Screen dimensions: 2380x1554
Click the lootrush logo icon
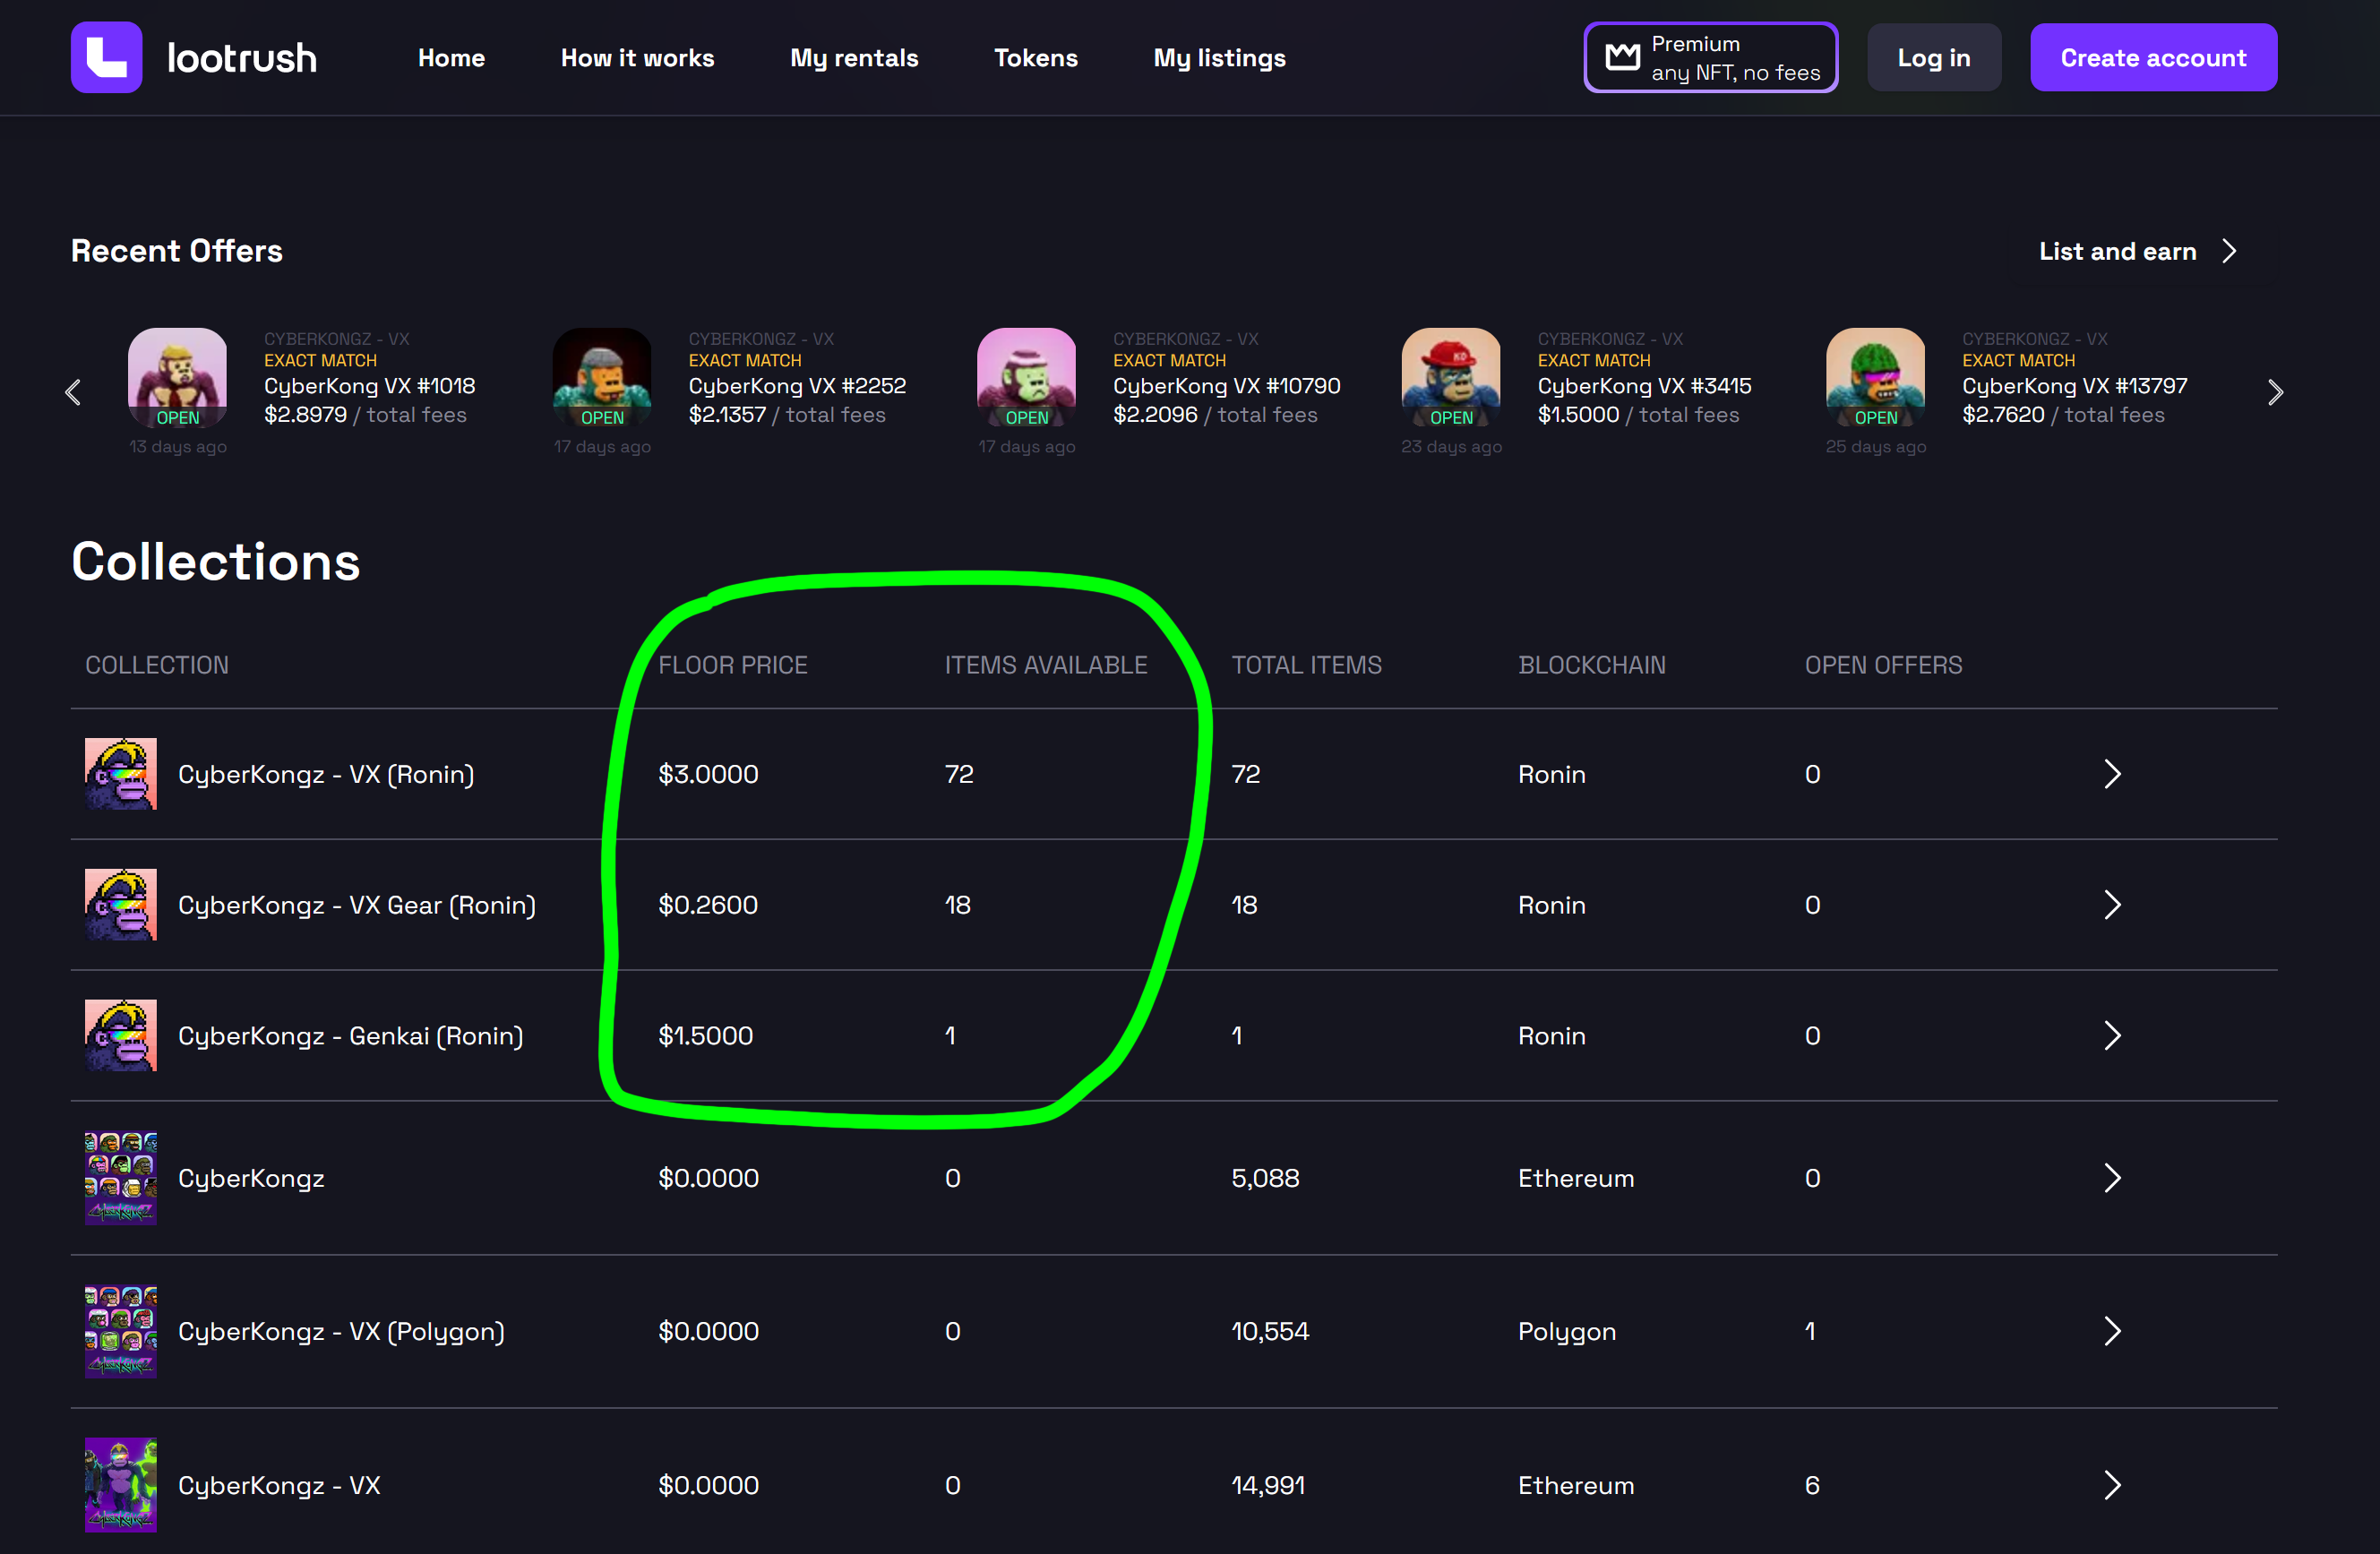106,57
